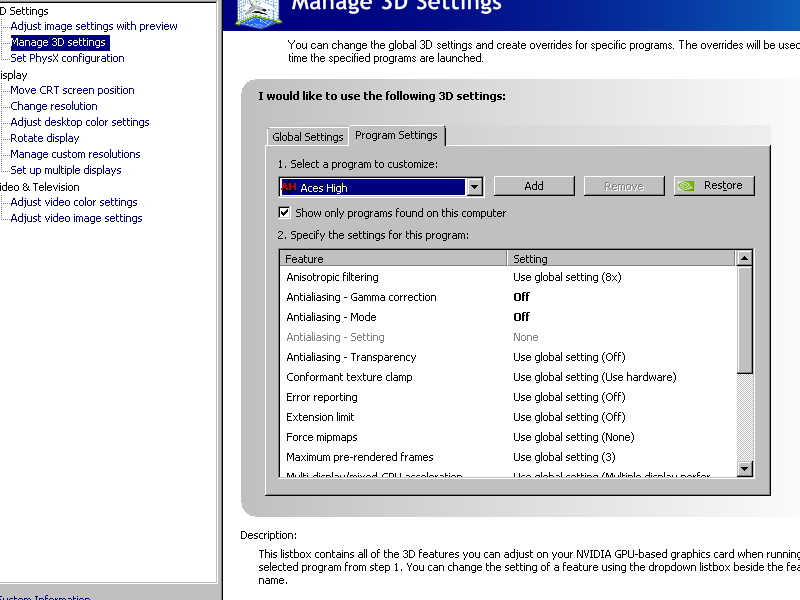The width and height of the screenshot is (800, 600).
Task: Open Adjust image settings with preview
Action: (x=94, y=26)
